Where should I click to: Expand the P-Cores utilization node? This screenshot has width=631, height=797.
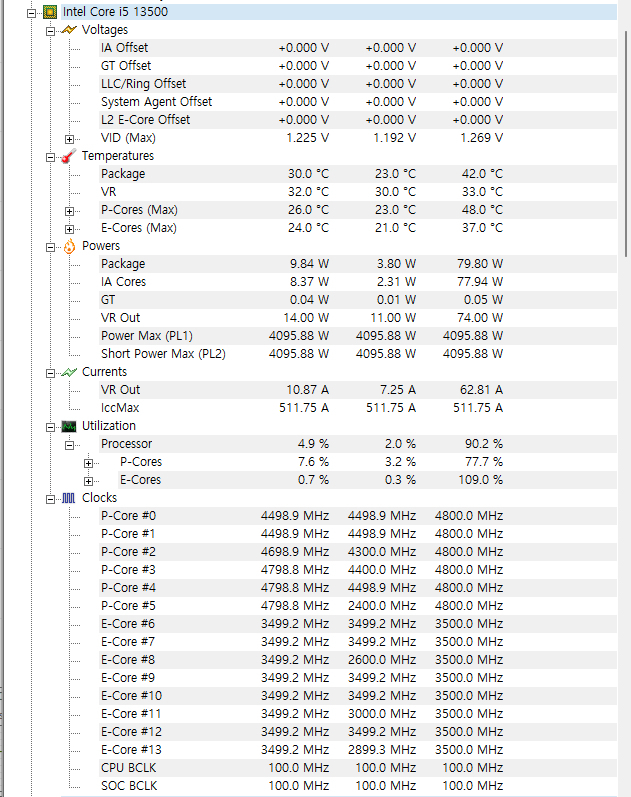[88, 464]
